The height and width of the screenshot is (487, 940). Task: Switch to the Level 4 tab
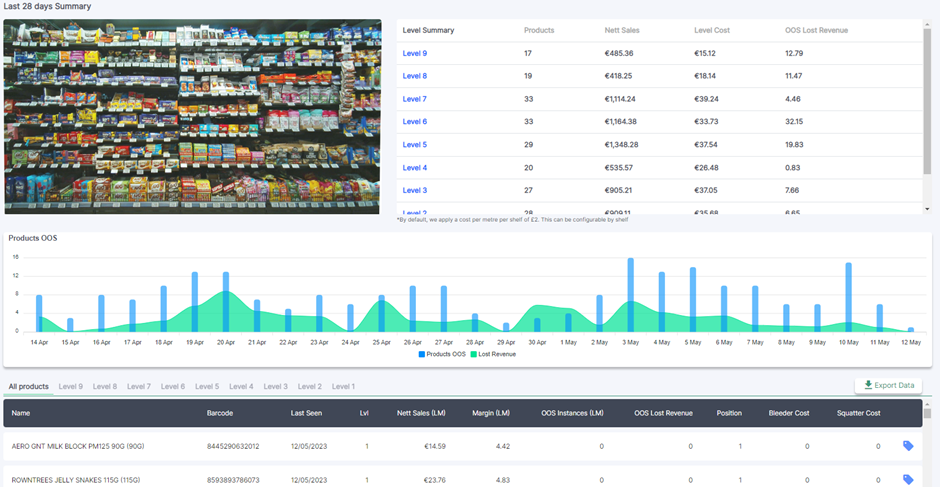[241, 386]
